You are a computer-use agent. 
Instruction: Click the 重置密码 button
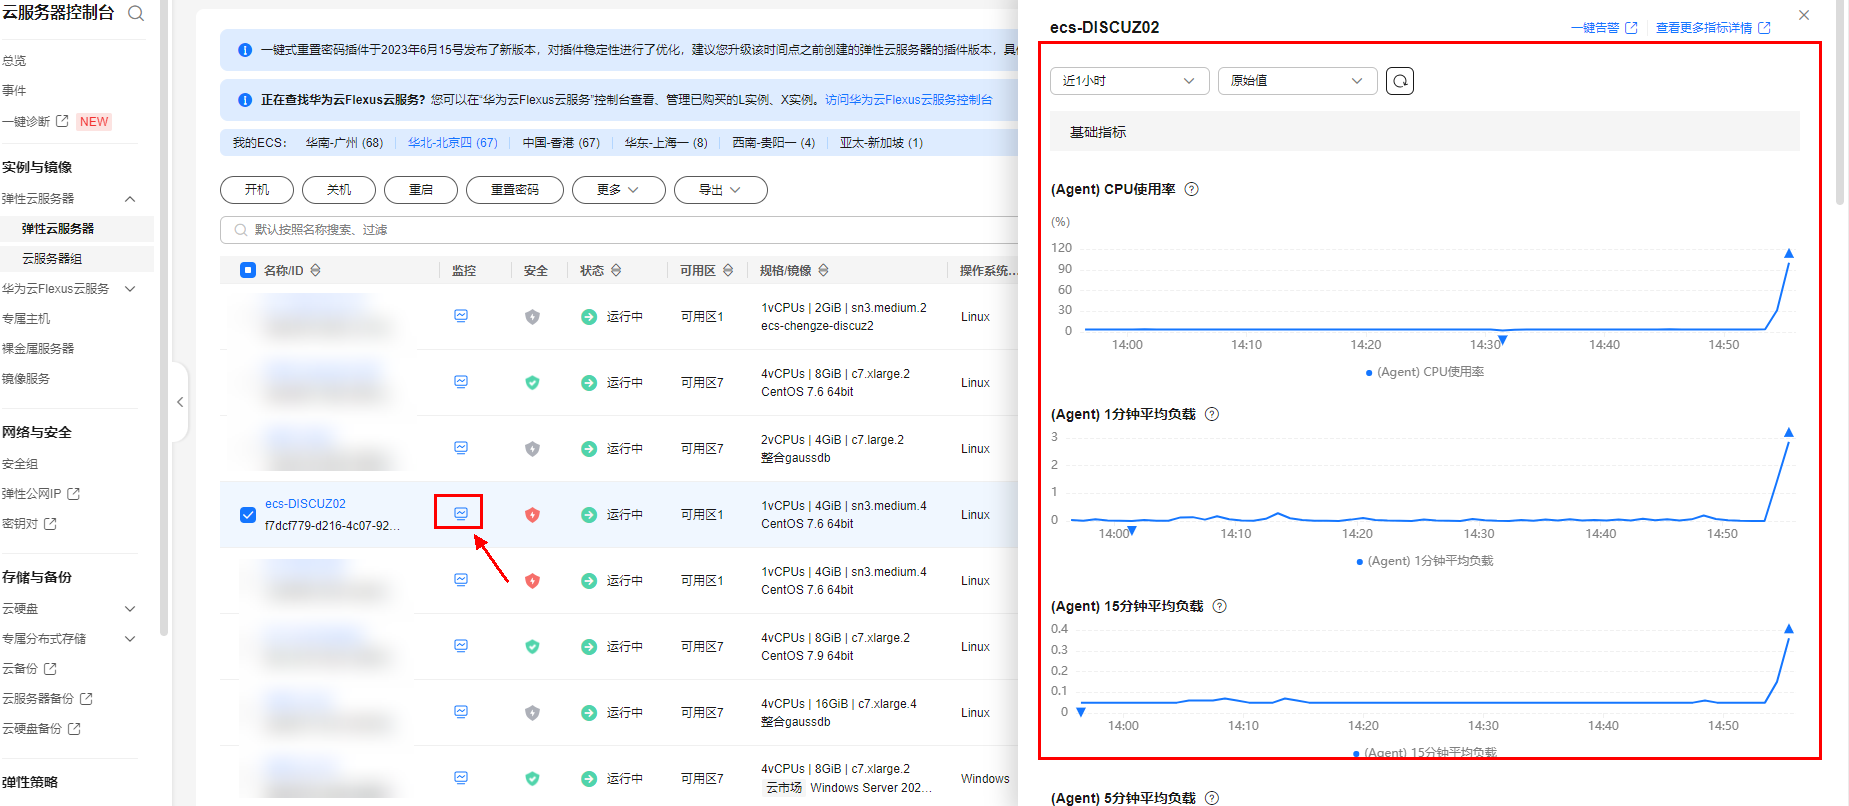tap(515, 190)
